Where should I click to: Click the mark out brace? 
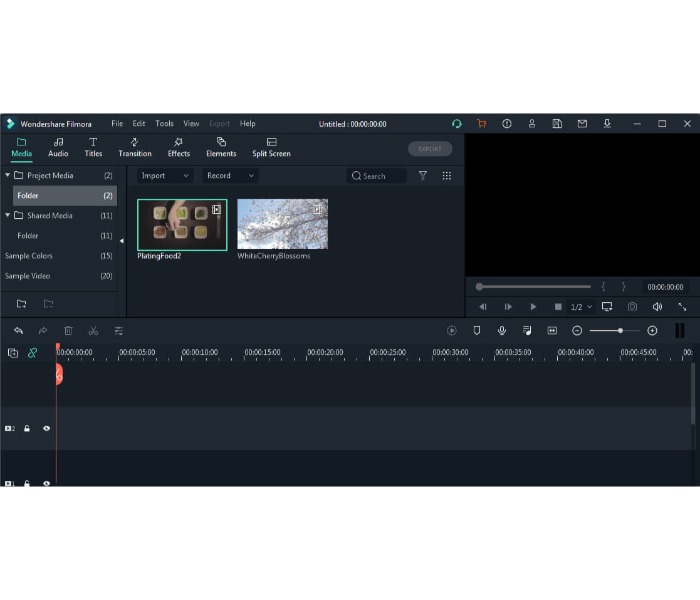click(624, 287)
